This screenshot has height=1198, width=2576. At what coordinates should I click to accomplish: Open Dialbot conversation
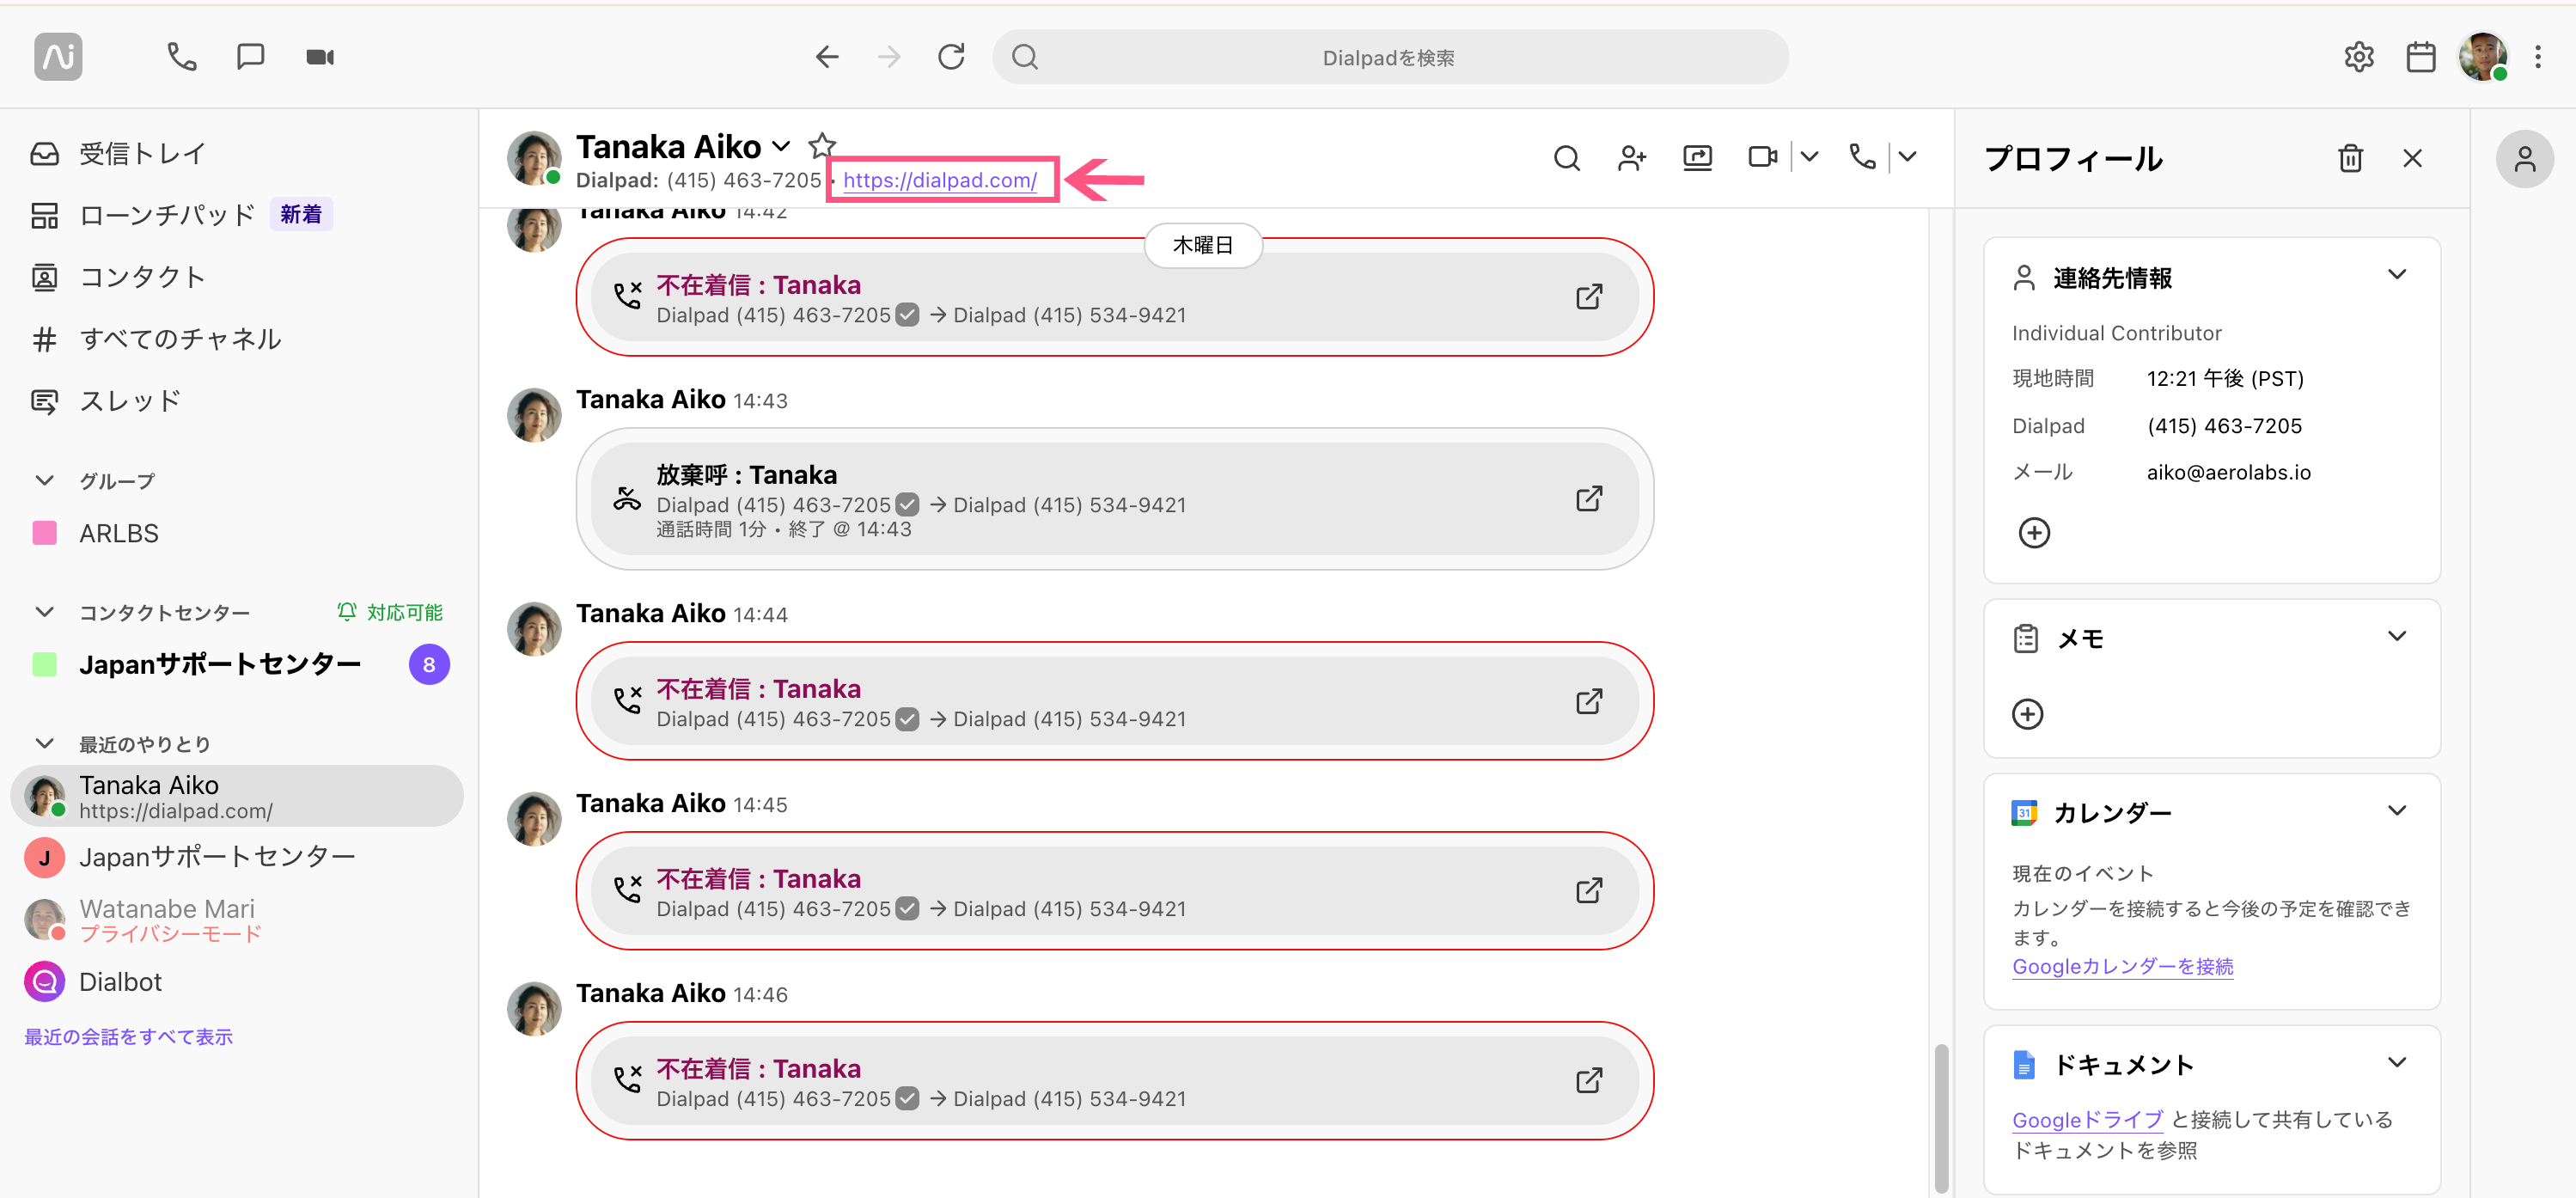click(238, 982)
